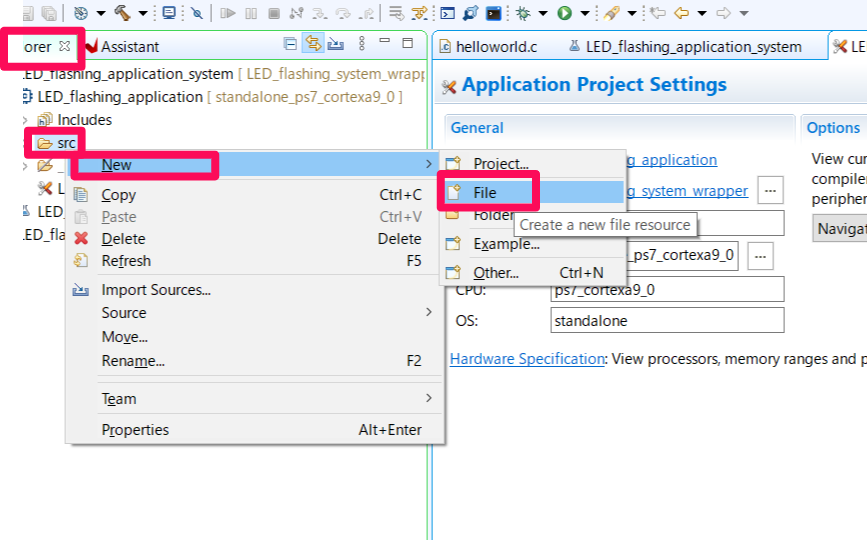Screen dimensions: 867x540
Task: Open the Forward history dropdown arrow
Action: point(744,13)
